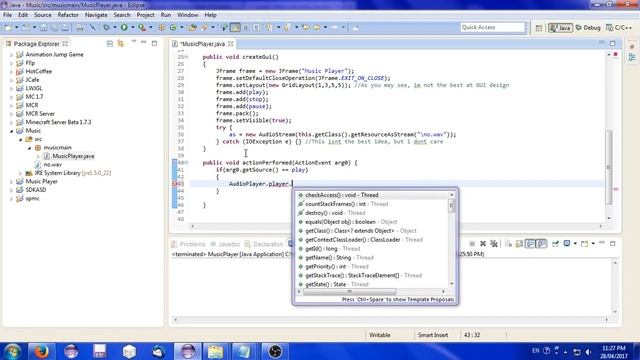Toggle Show Console on standard error change
This screenshot has height=360, width=640.
[x=542, y=244]
